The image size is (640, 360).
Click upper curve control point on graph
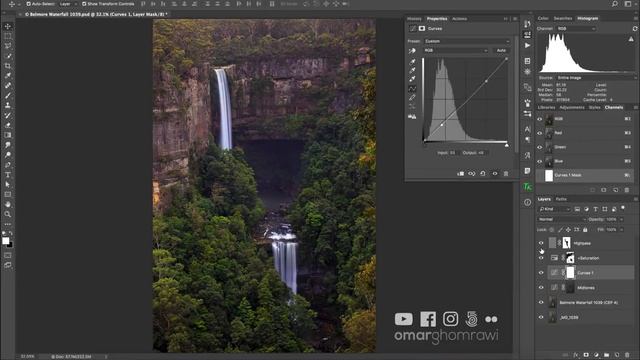click(x=486, y=82)
